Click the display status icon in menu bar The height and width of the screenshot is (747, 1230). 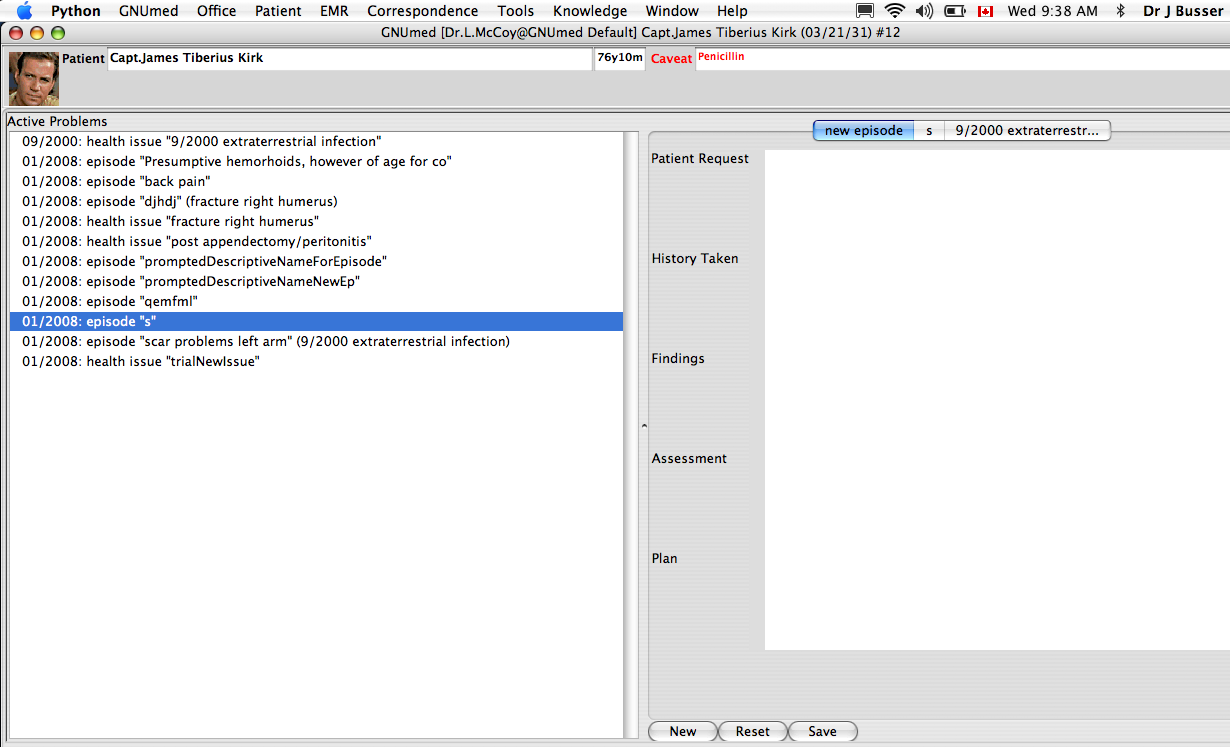(866, 11)
